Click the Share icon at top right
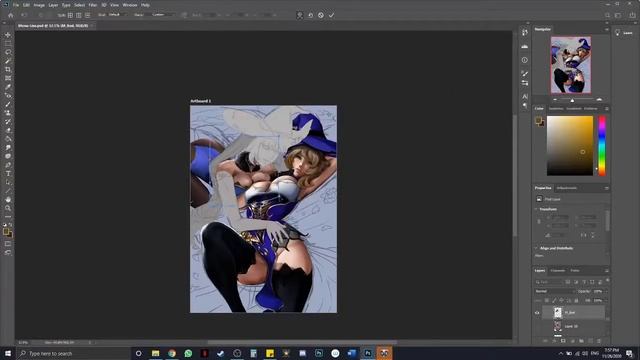The image size is (640, 360). tap(632, 15)
